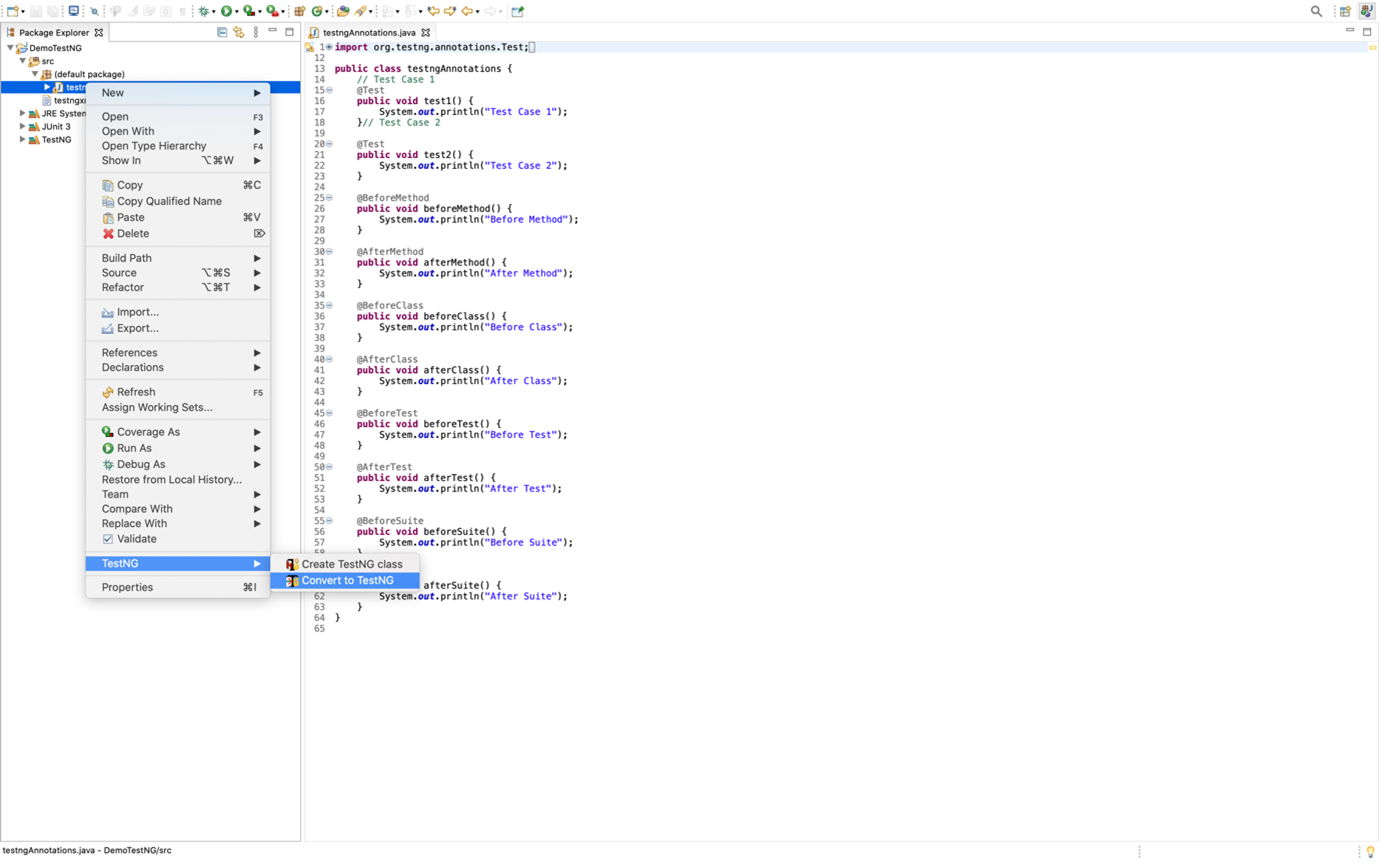
Task: Click the Search icon near the top right
Action: click(x=1317, y=9)
